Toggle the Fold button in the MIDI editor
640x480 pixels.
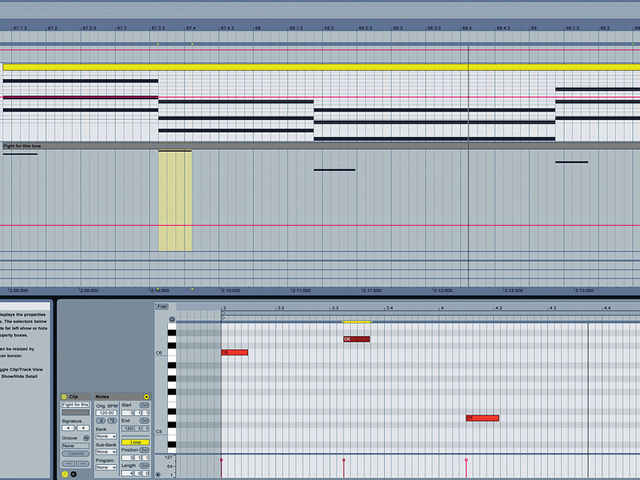(162, 307)
